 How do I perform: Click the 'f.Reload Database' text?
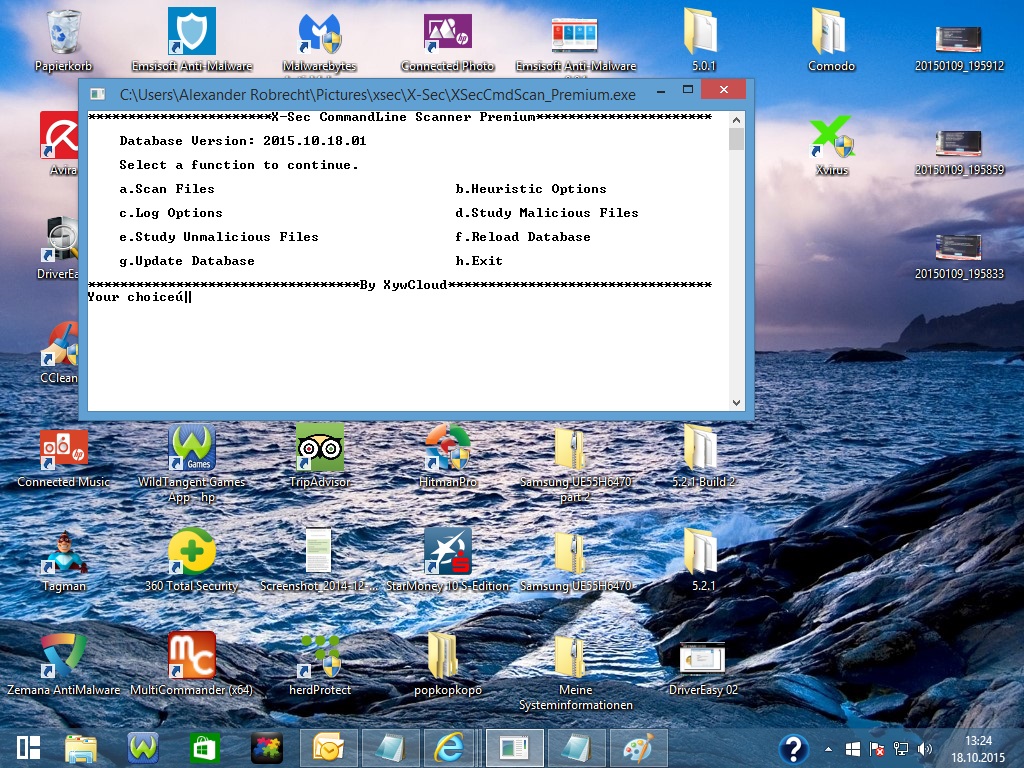click(522, 237)
